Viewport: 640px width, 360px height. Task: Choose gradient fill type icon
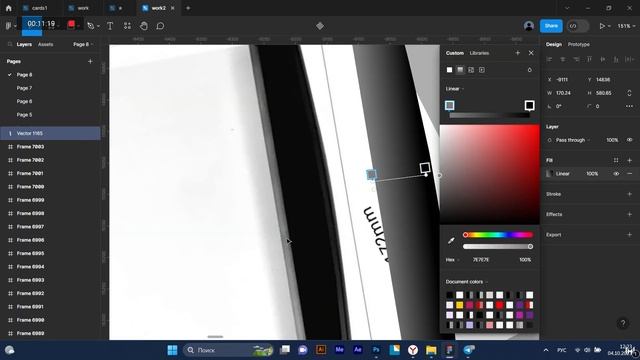point(460,70)
